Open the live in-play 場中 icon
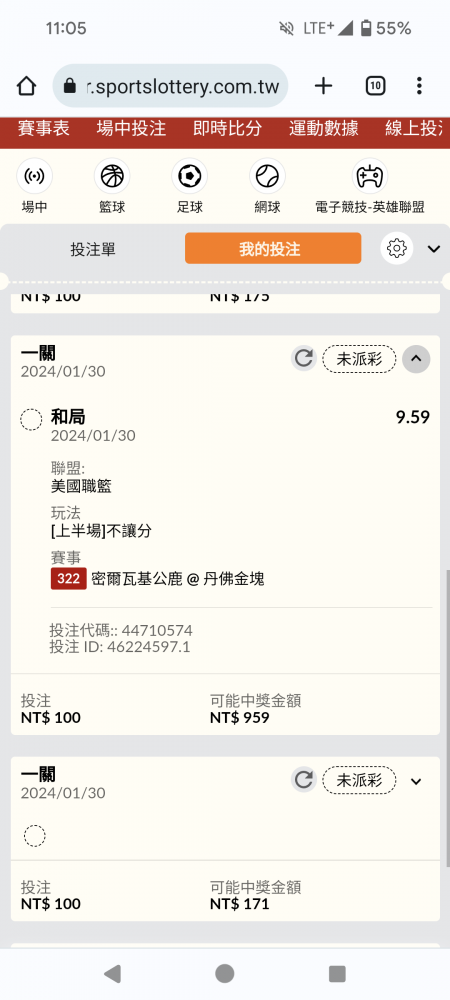The width and height of the screenshot is (450, 1000). pos(34,177)
